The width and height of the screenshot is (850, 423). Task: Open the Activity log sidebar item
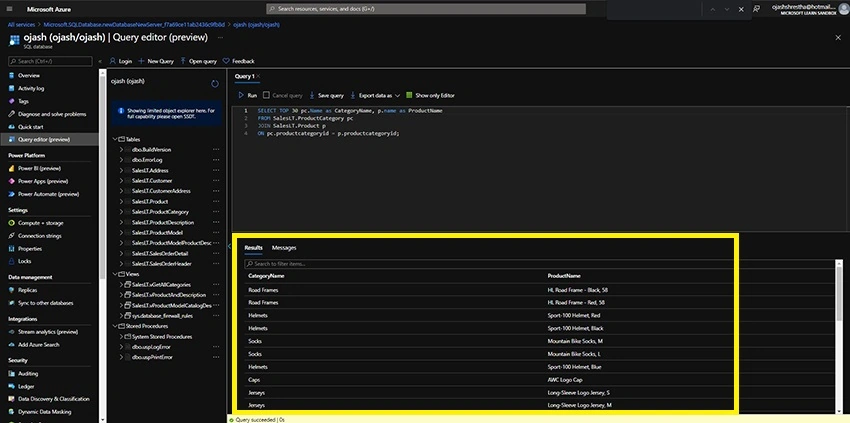pos(31,88)
